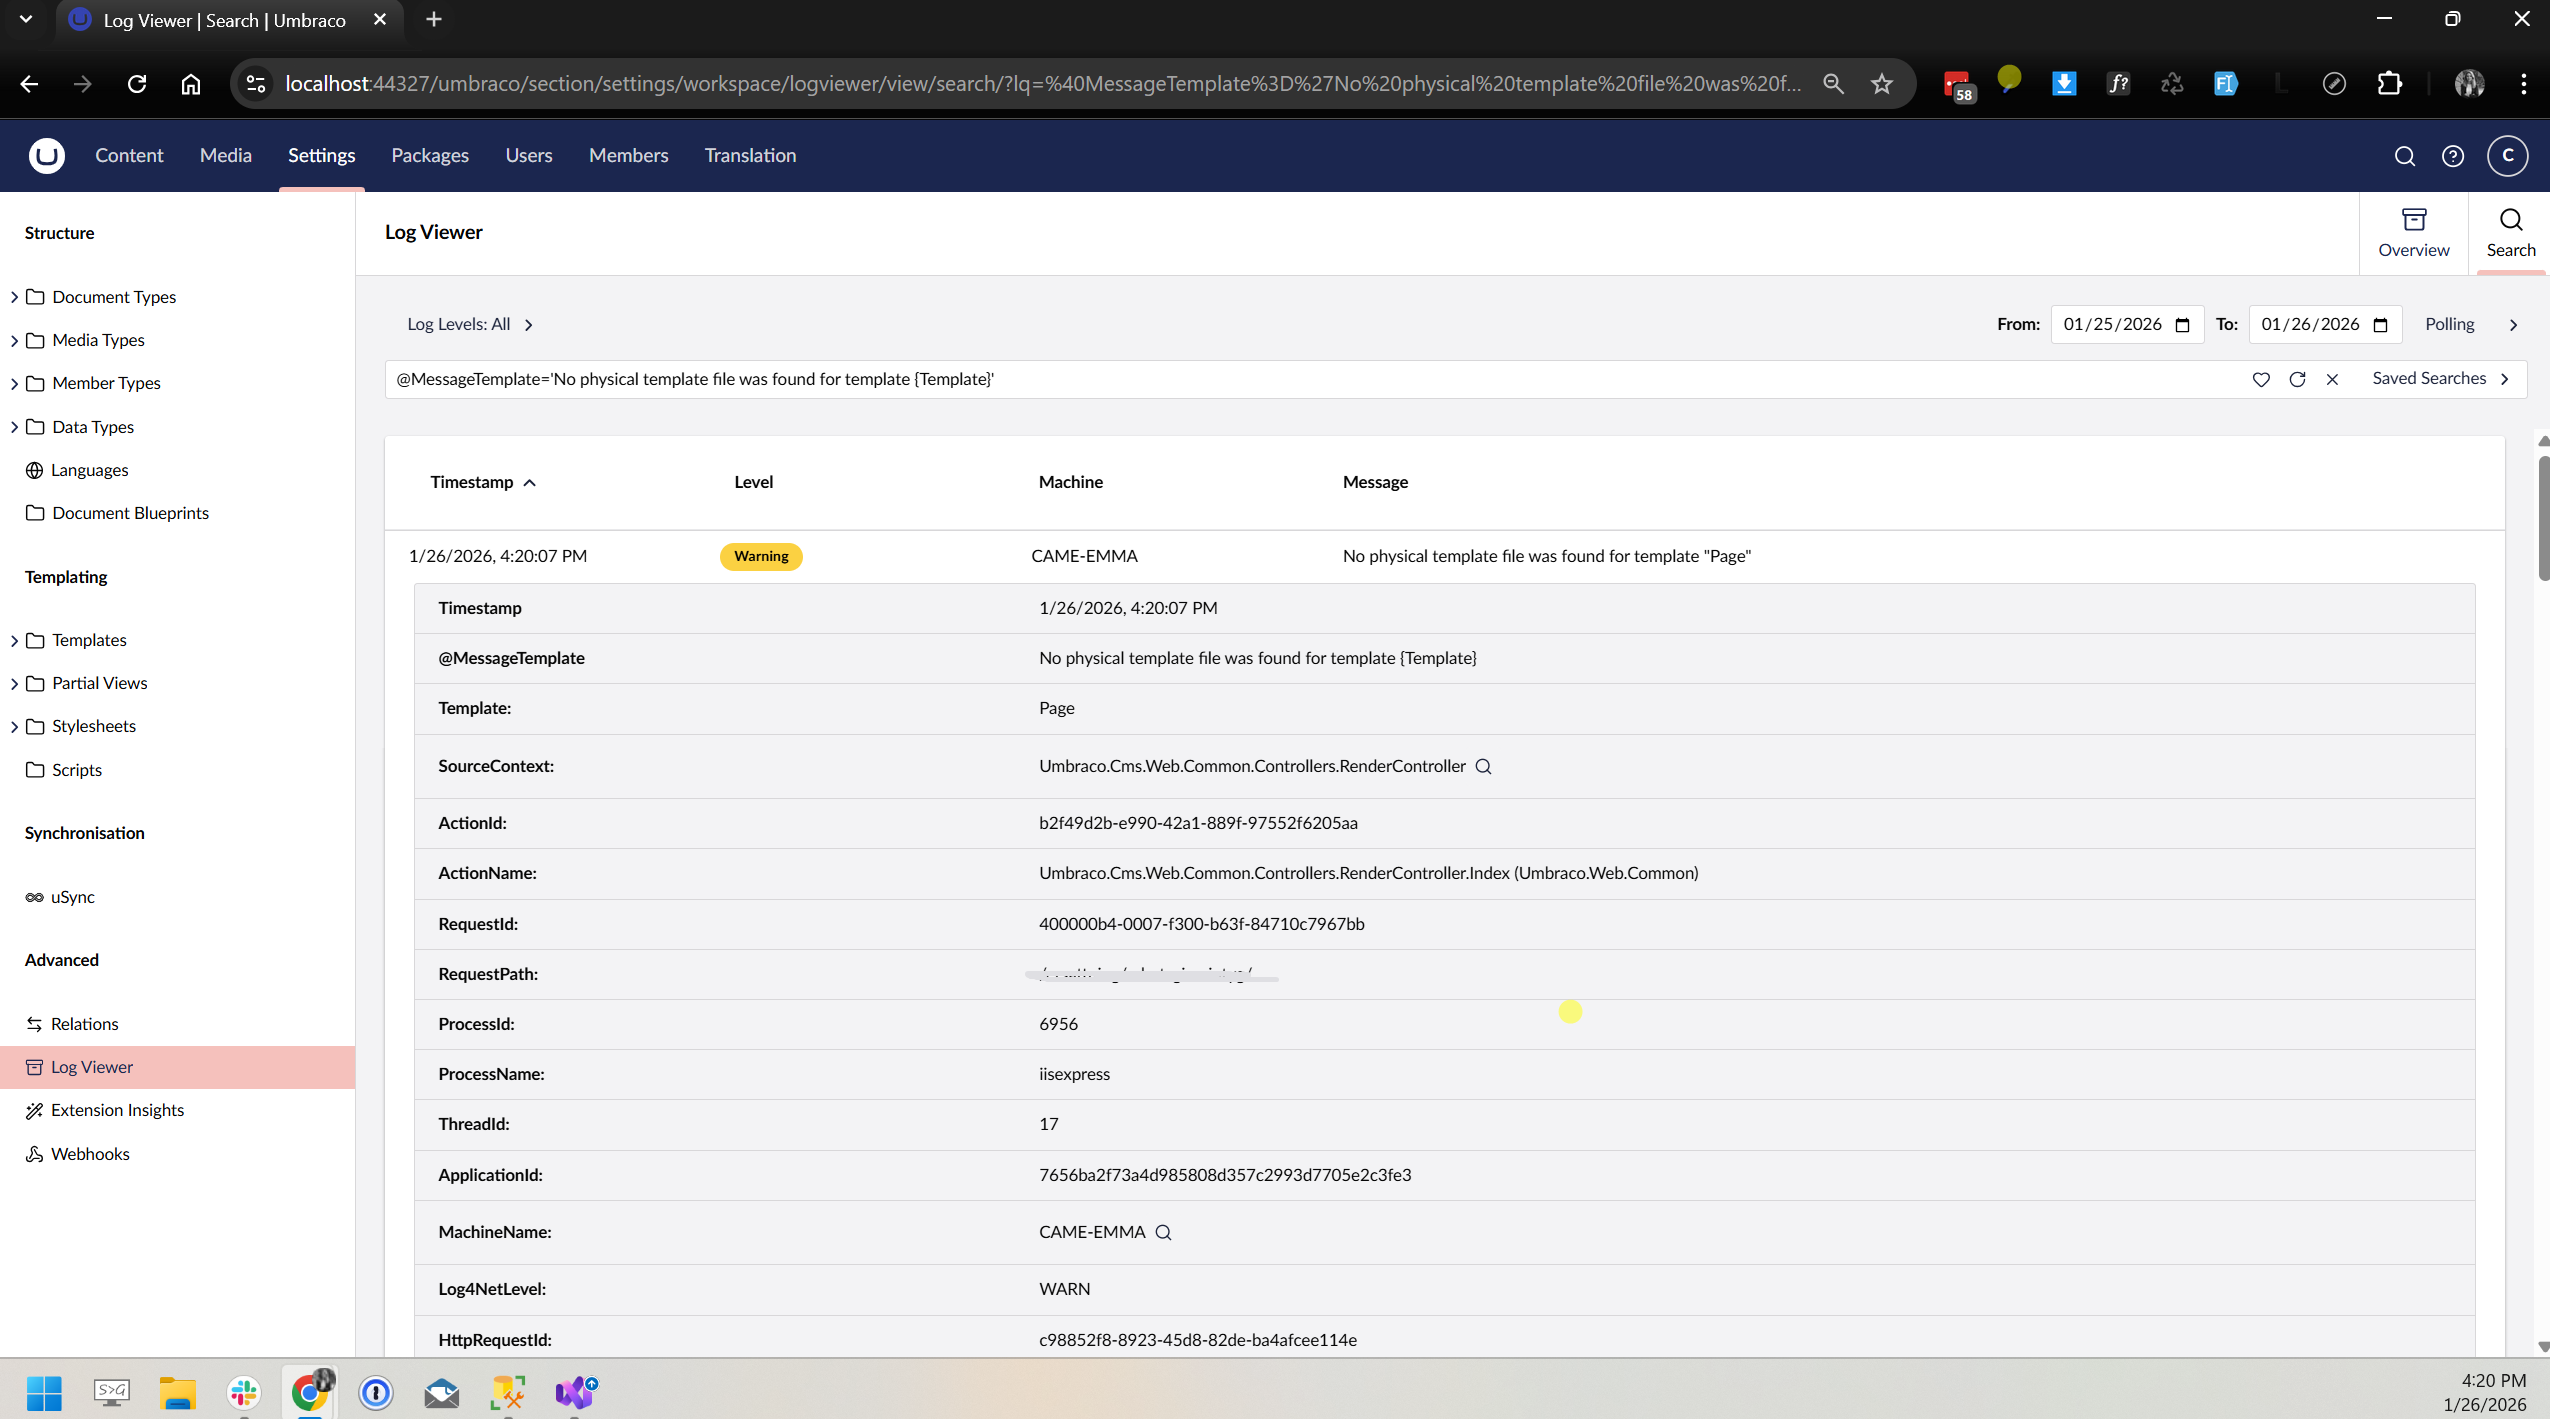Open the Content section
The image size is (2550, 1419).
tap(129, 156)
